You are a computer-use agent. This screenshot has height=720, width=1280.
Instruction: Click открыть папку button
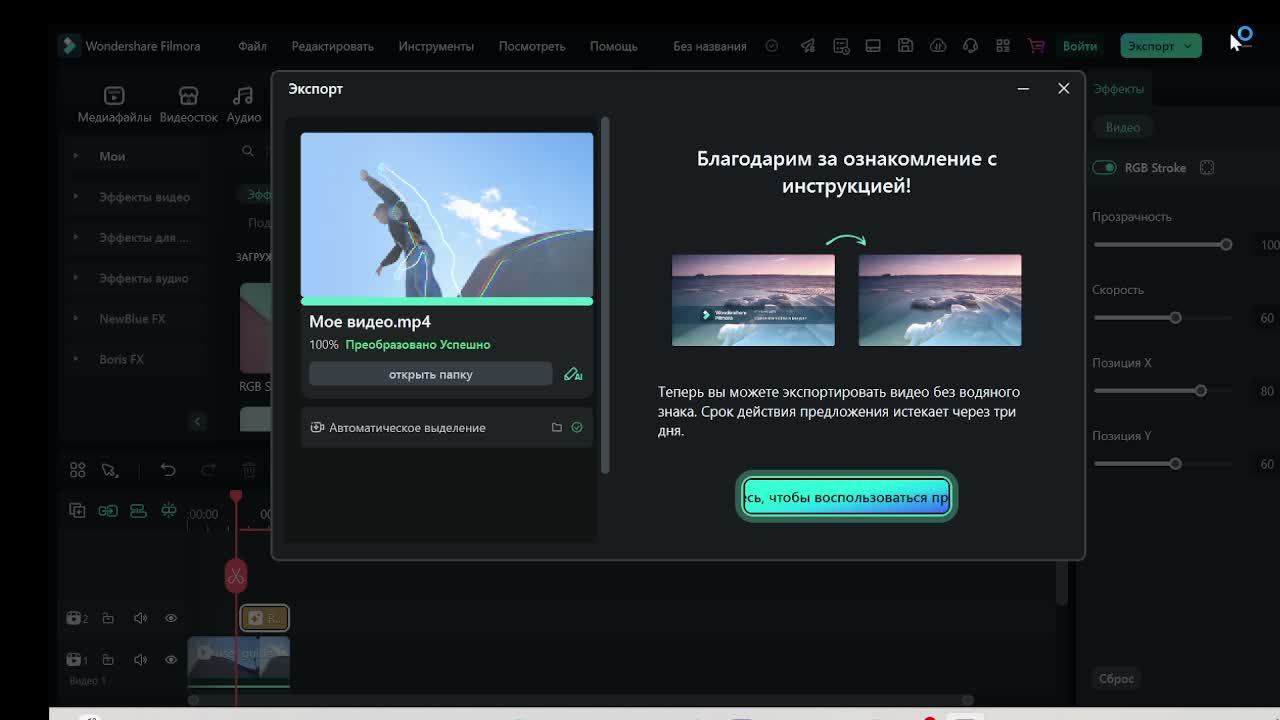[430, 374]
